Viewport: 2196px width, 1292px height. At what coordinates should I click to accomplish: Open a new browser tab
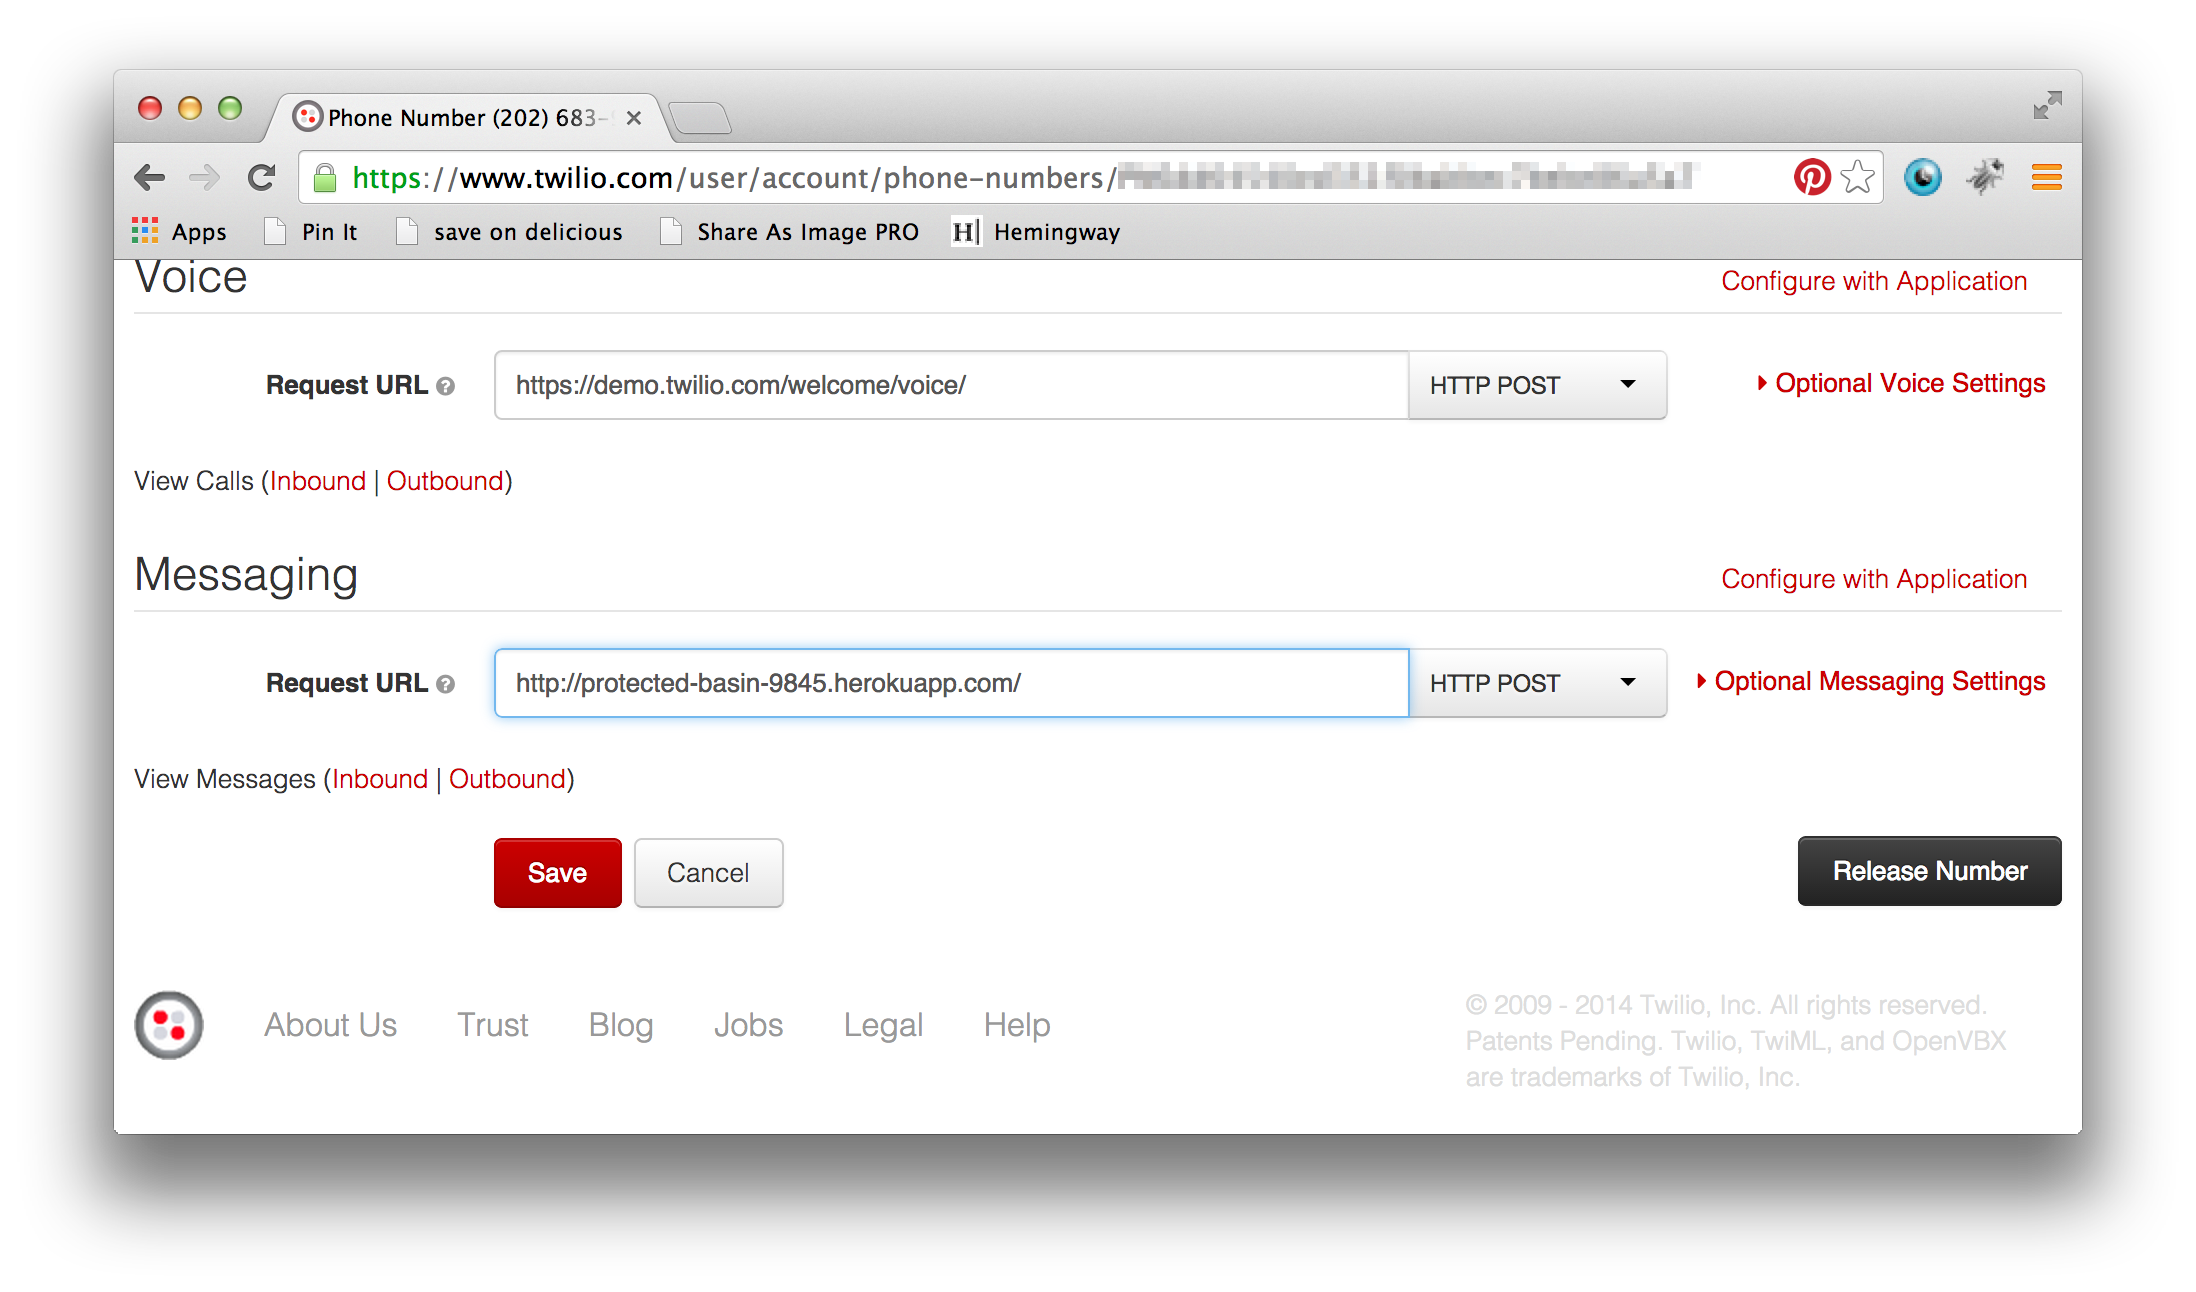[x=700, y=119]
